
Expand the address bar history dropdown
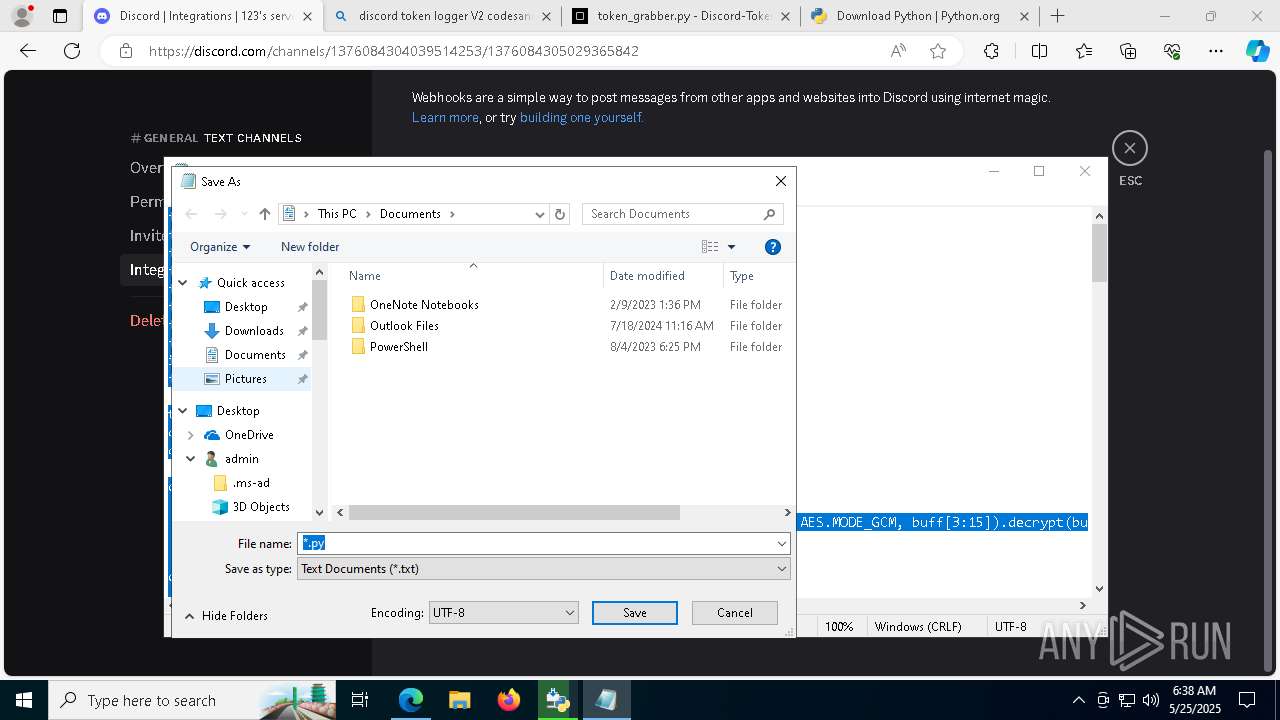click(539, 214)
